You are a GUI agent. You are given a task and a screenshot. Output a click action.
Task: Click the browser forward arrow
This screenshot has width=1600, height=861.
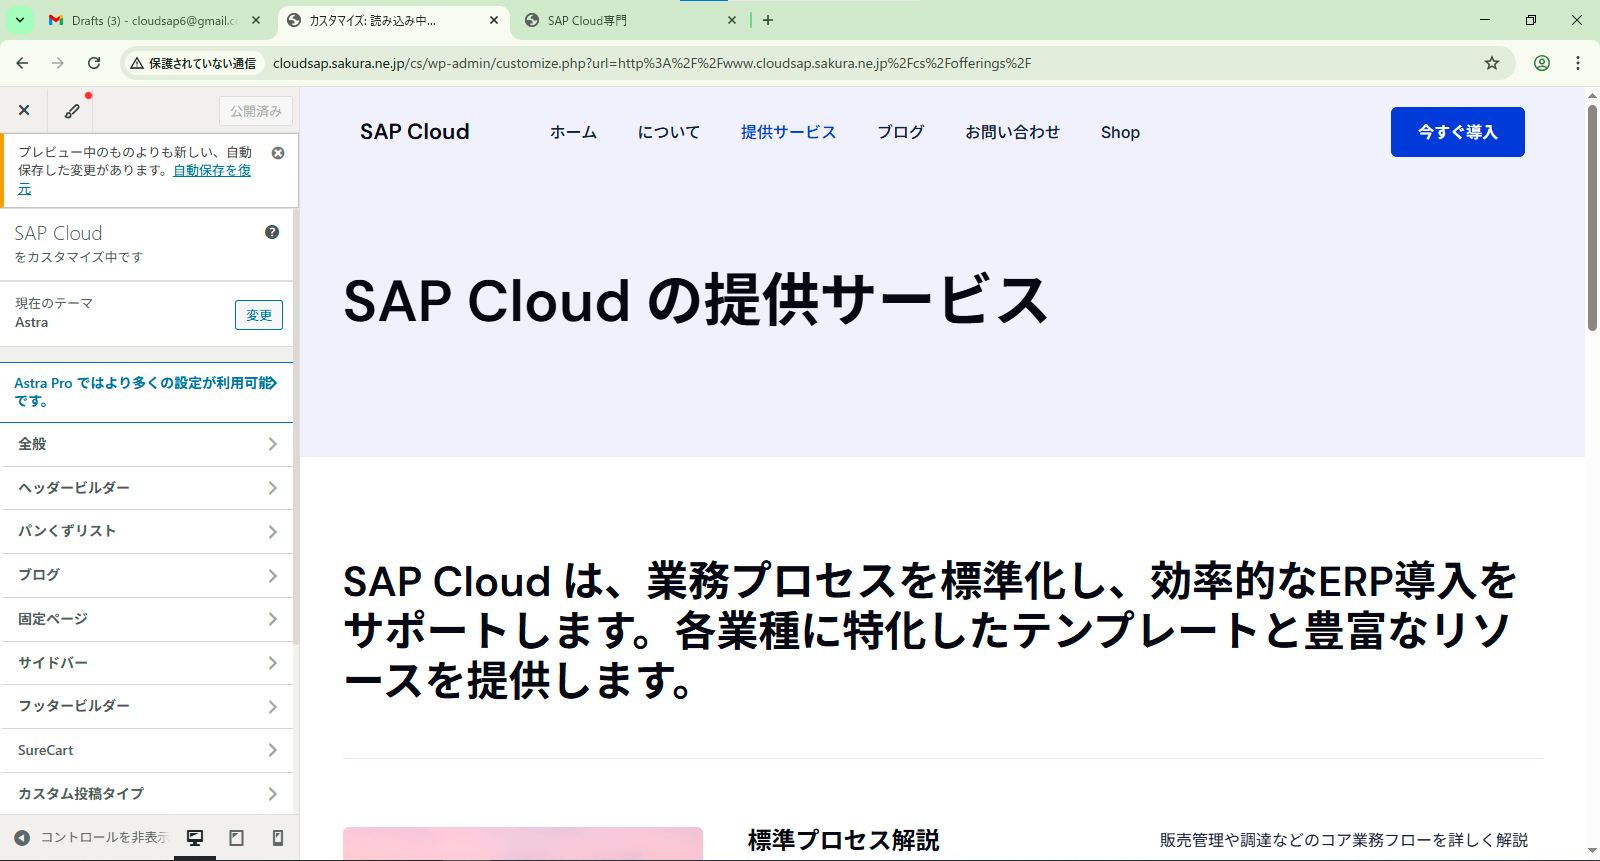click(x=58, y=63)
